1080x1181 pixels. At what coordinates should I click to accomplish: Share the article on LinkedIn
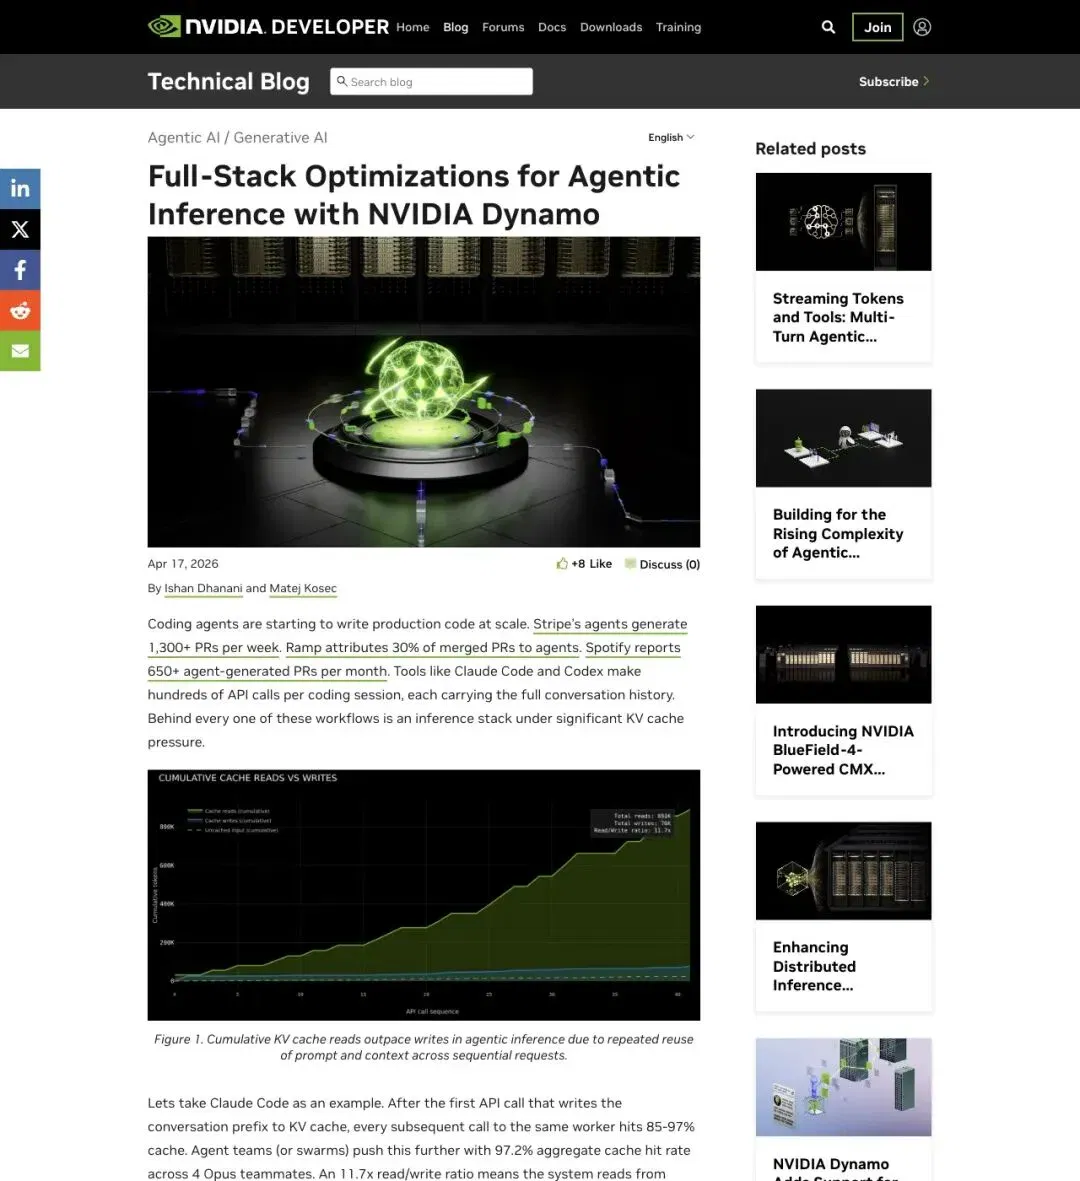[20, 188]
